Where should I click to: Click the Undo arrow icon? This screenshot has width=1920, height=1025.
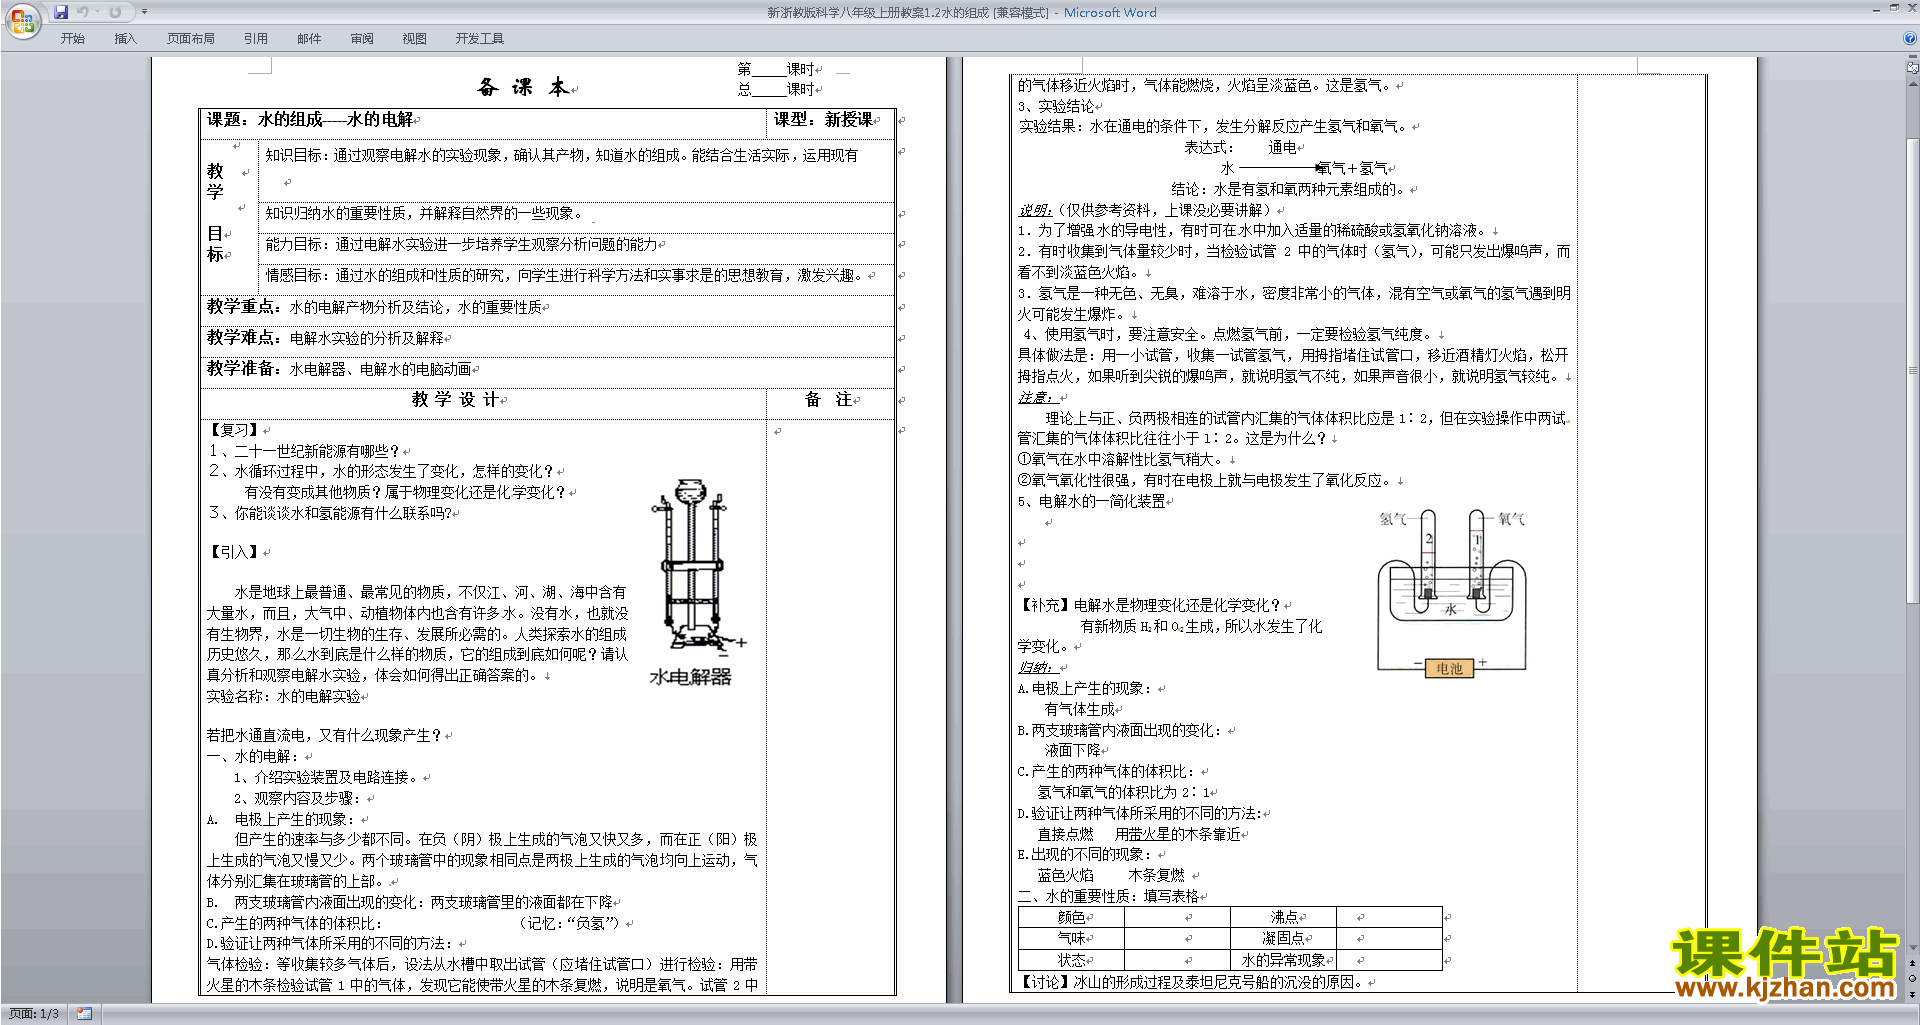point(83,12)
